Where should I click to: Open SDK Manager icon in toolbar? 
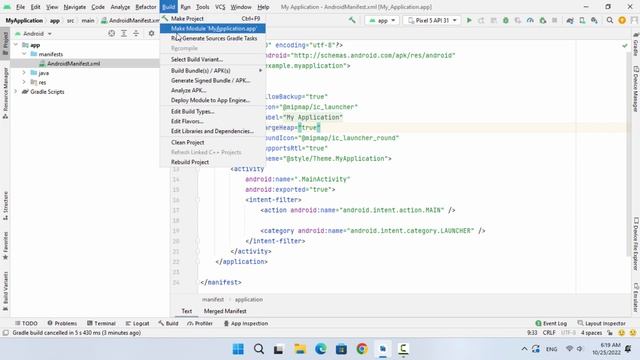(594, 20)
